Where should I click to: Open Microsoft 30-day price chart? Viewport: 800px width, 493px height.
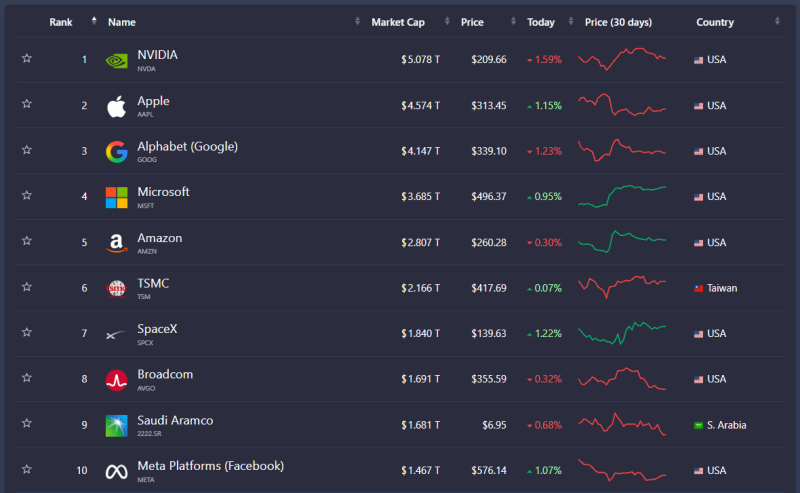click(x=621, y=196)
